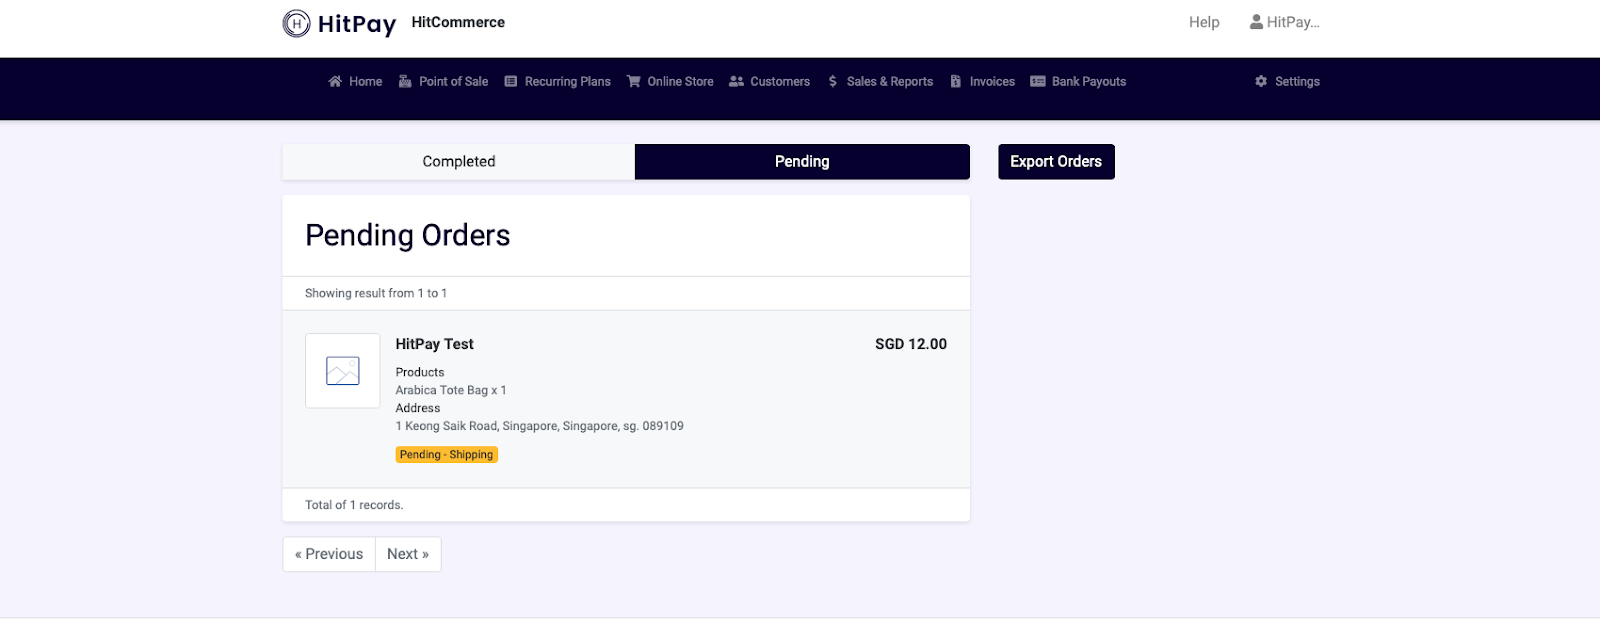Go to Invoices page
This screenshot has height=624, width=1600.
point(983,82)
